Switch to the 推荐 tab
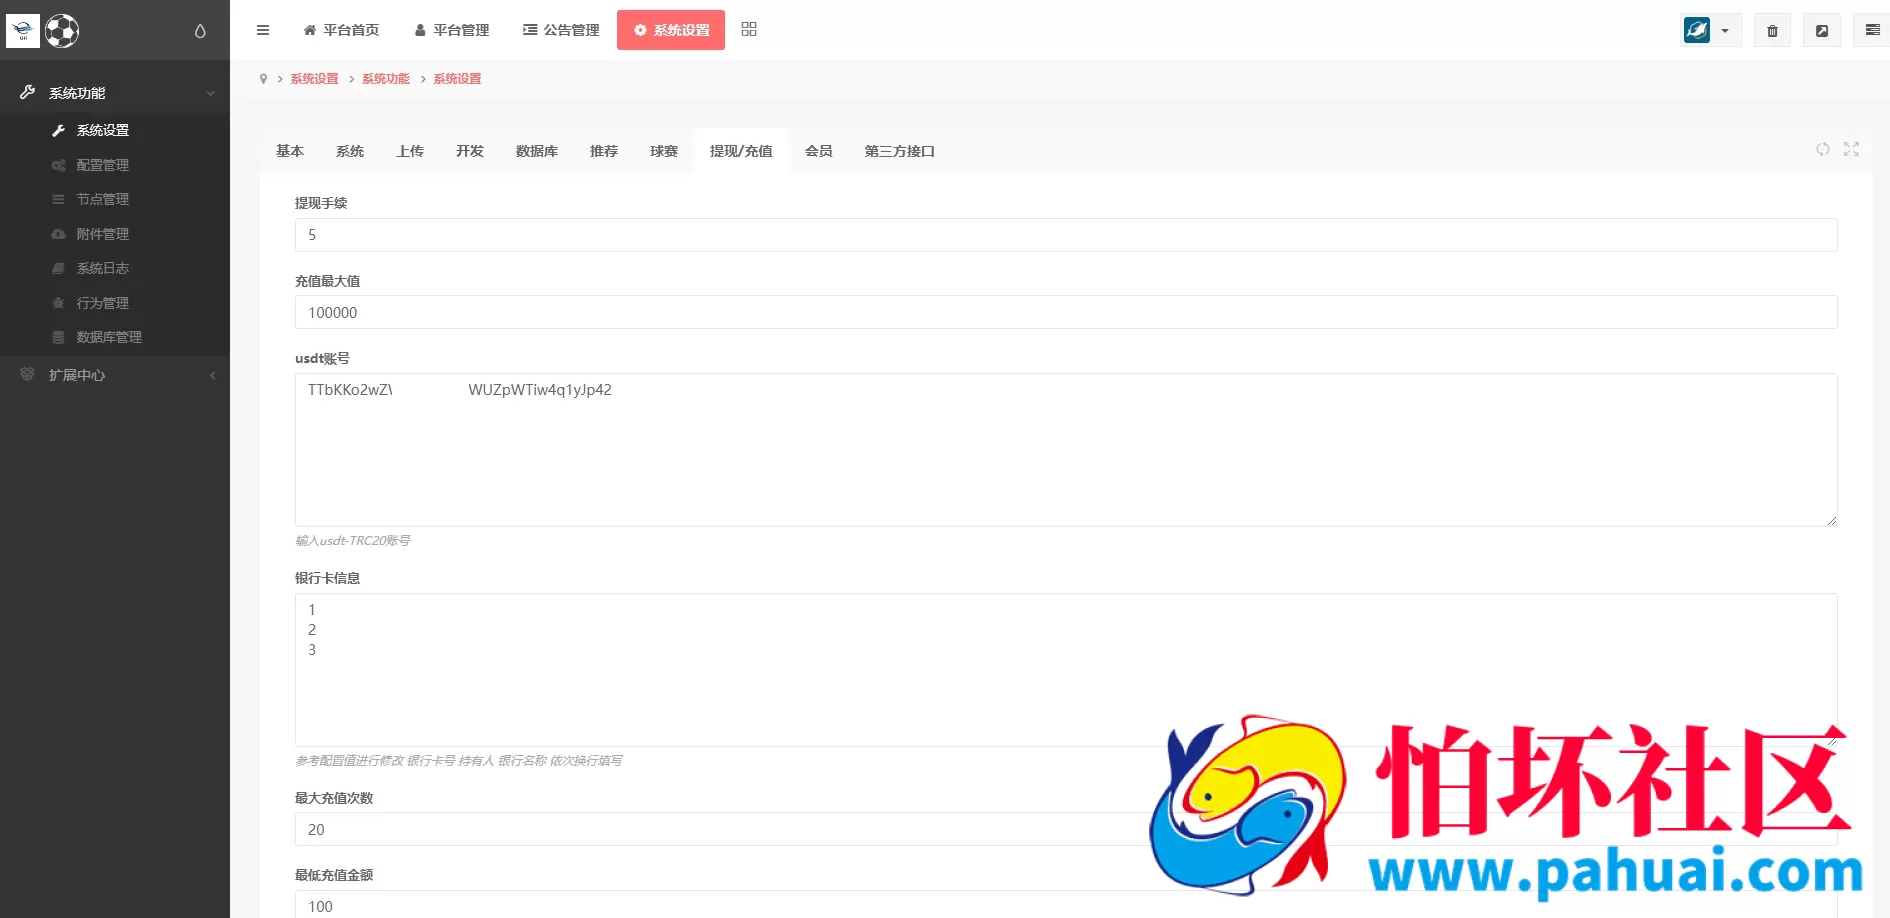Viewport: 1890px width, 918px height. coord(604,151)
